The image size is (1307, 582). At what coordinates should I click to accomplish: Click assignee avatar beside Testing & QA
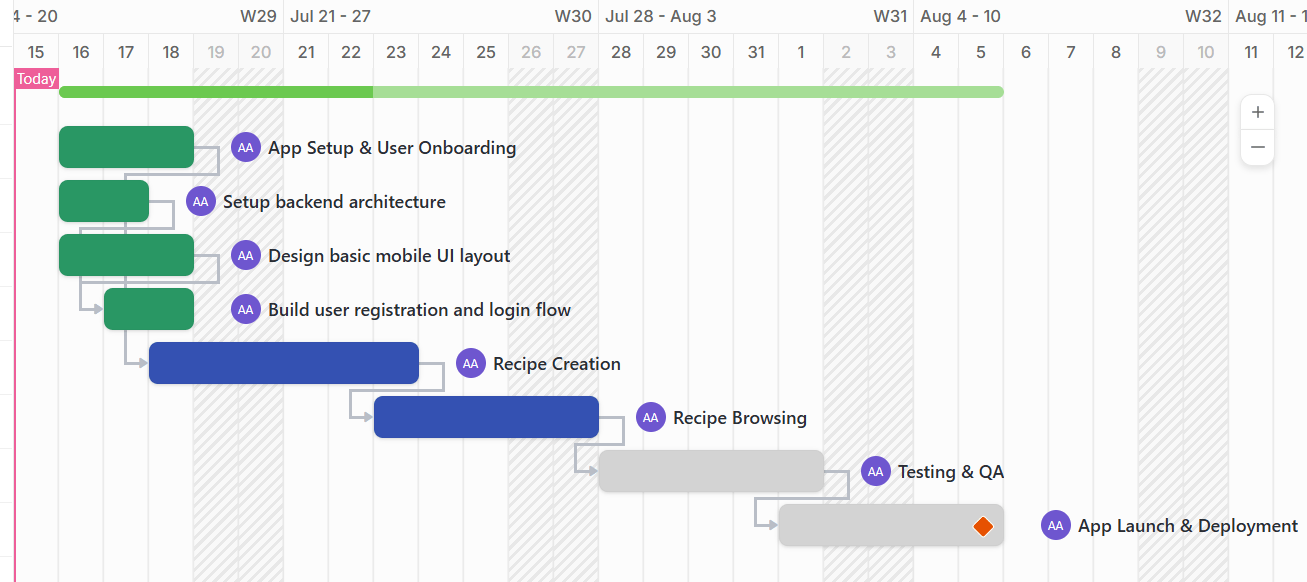point(876,472)
